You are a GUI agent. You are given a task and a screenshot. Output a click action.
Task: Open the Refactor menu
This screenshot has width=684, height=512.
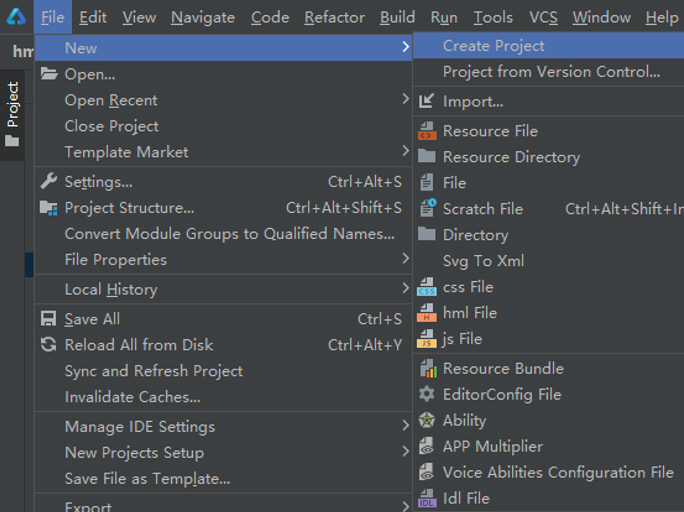(334, 17)
